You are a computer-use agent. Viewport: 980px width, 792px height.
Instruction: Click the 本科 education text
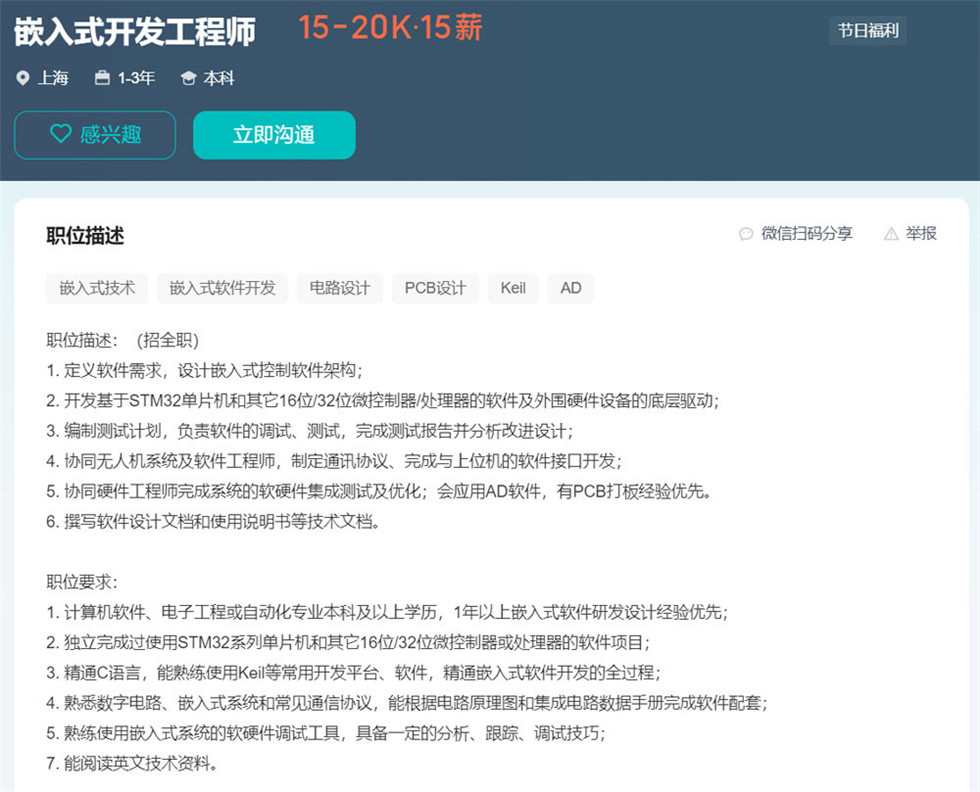coord(219,78)
